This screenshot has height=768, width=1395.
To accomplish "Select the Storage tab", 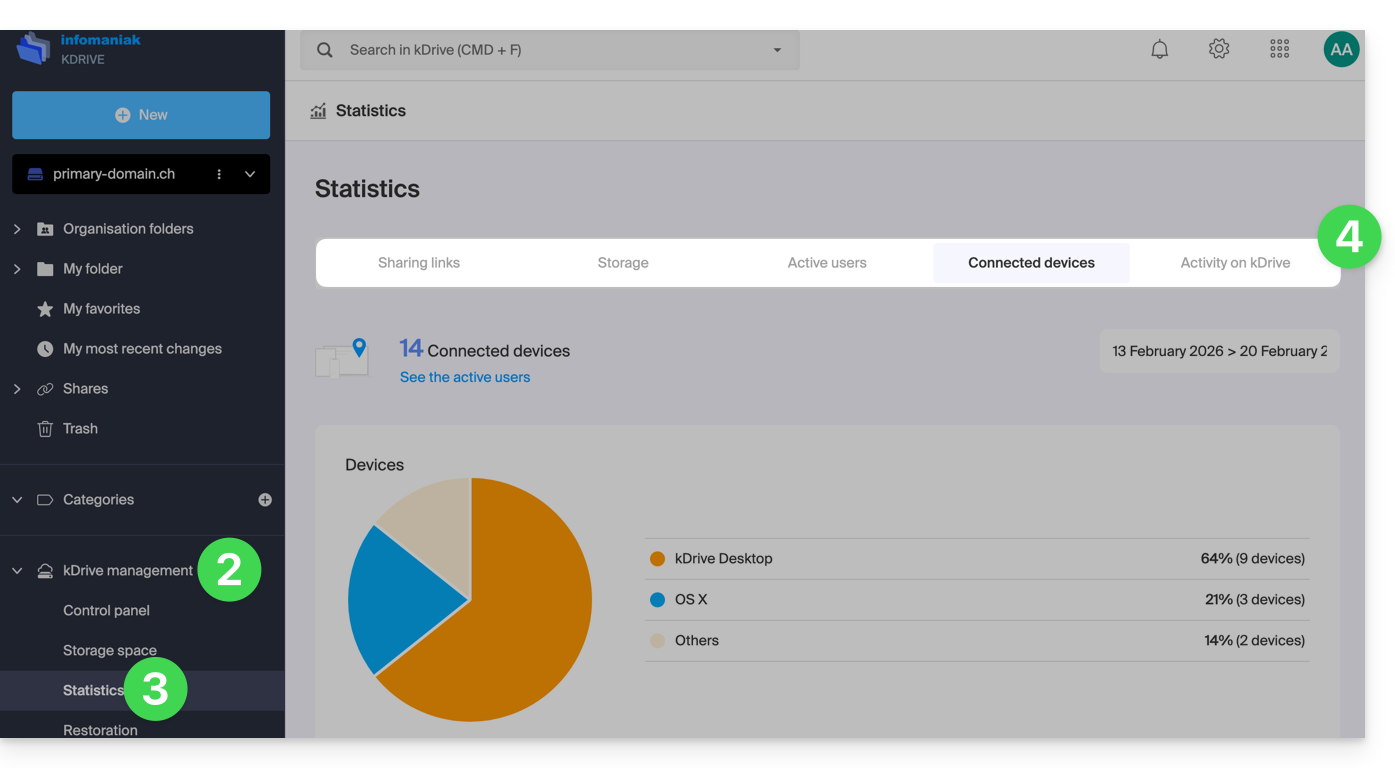I will click(x=623, y=263).
